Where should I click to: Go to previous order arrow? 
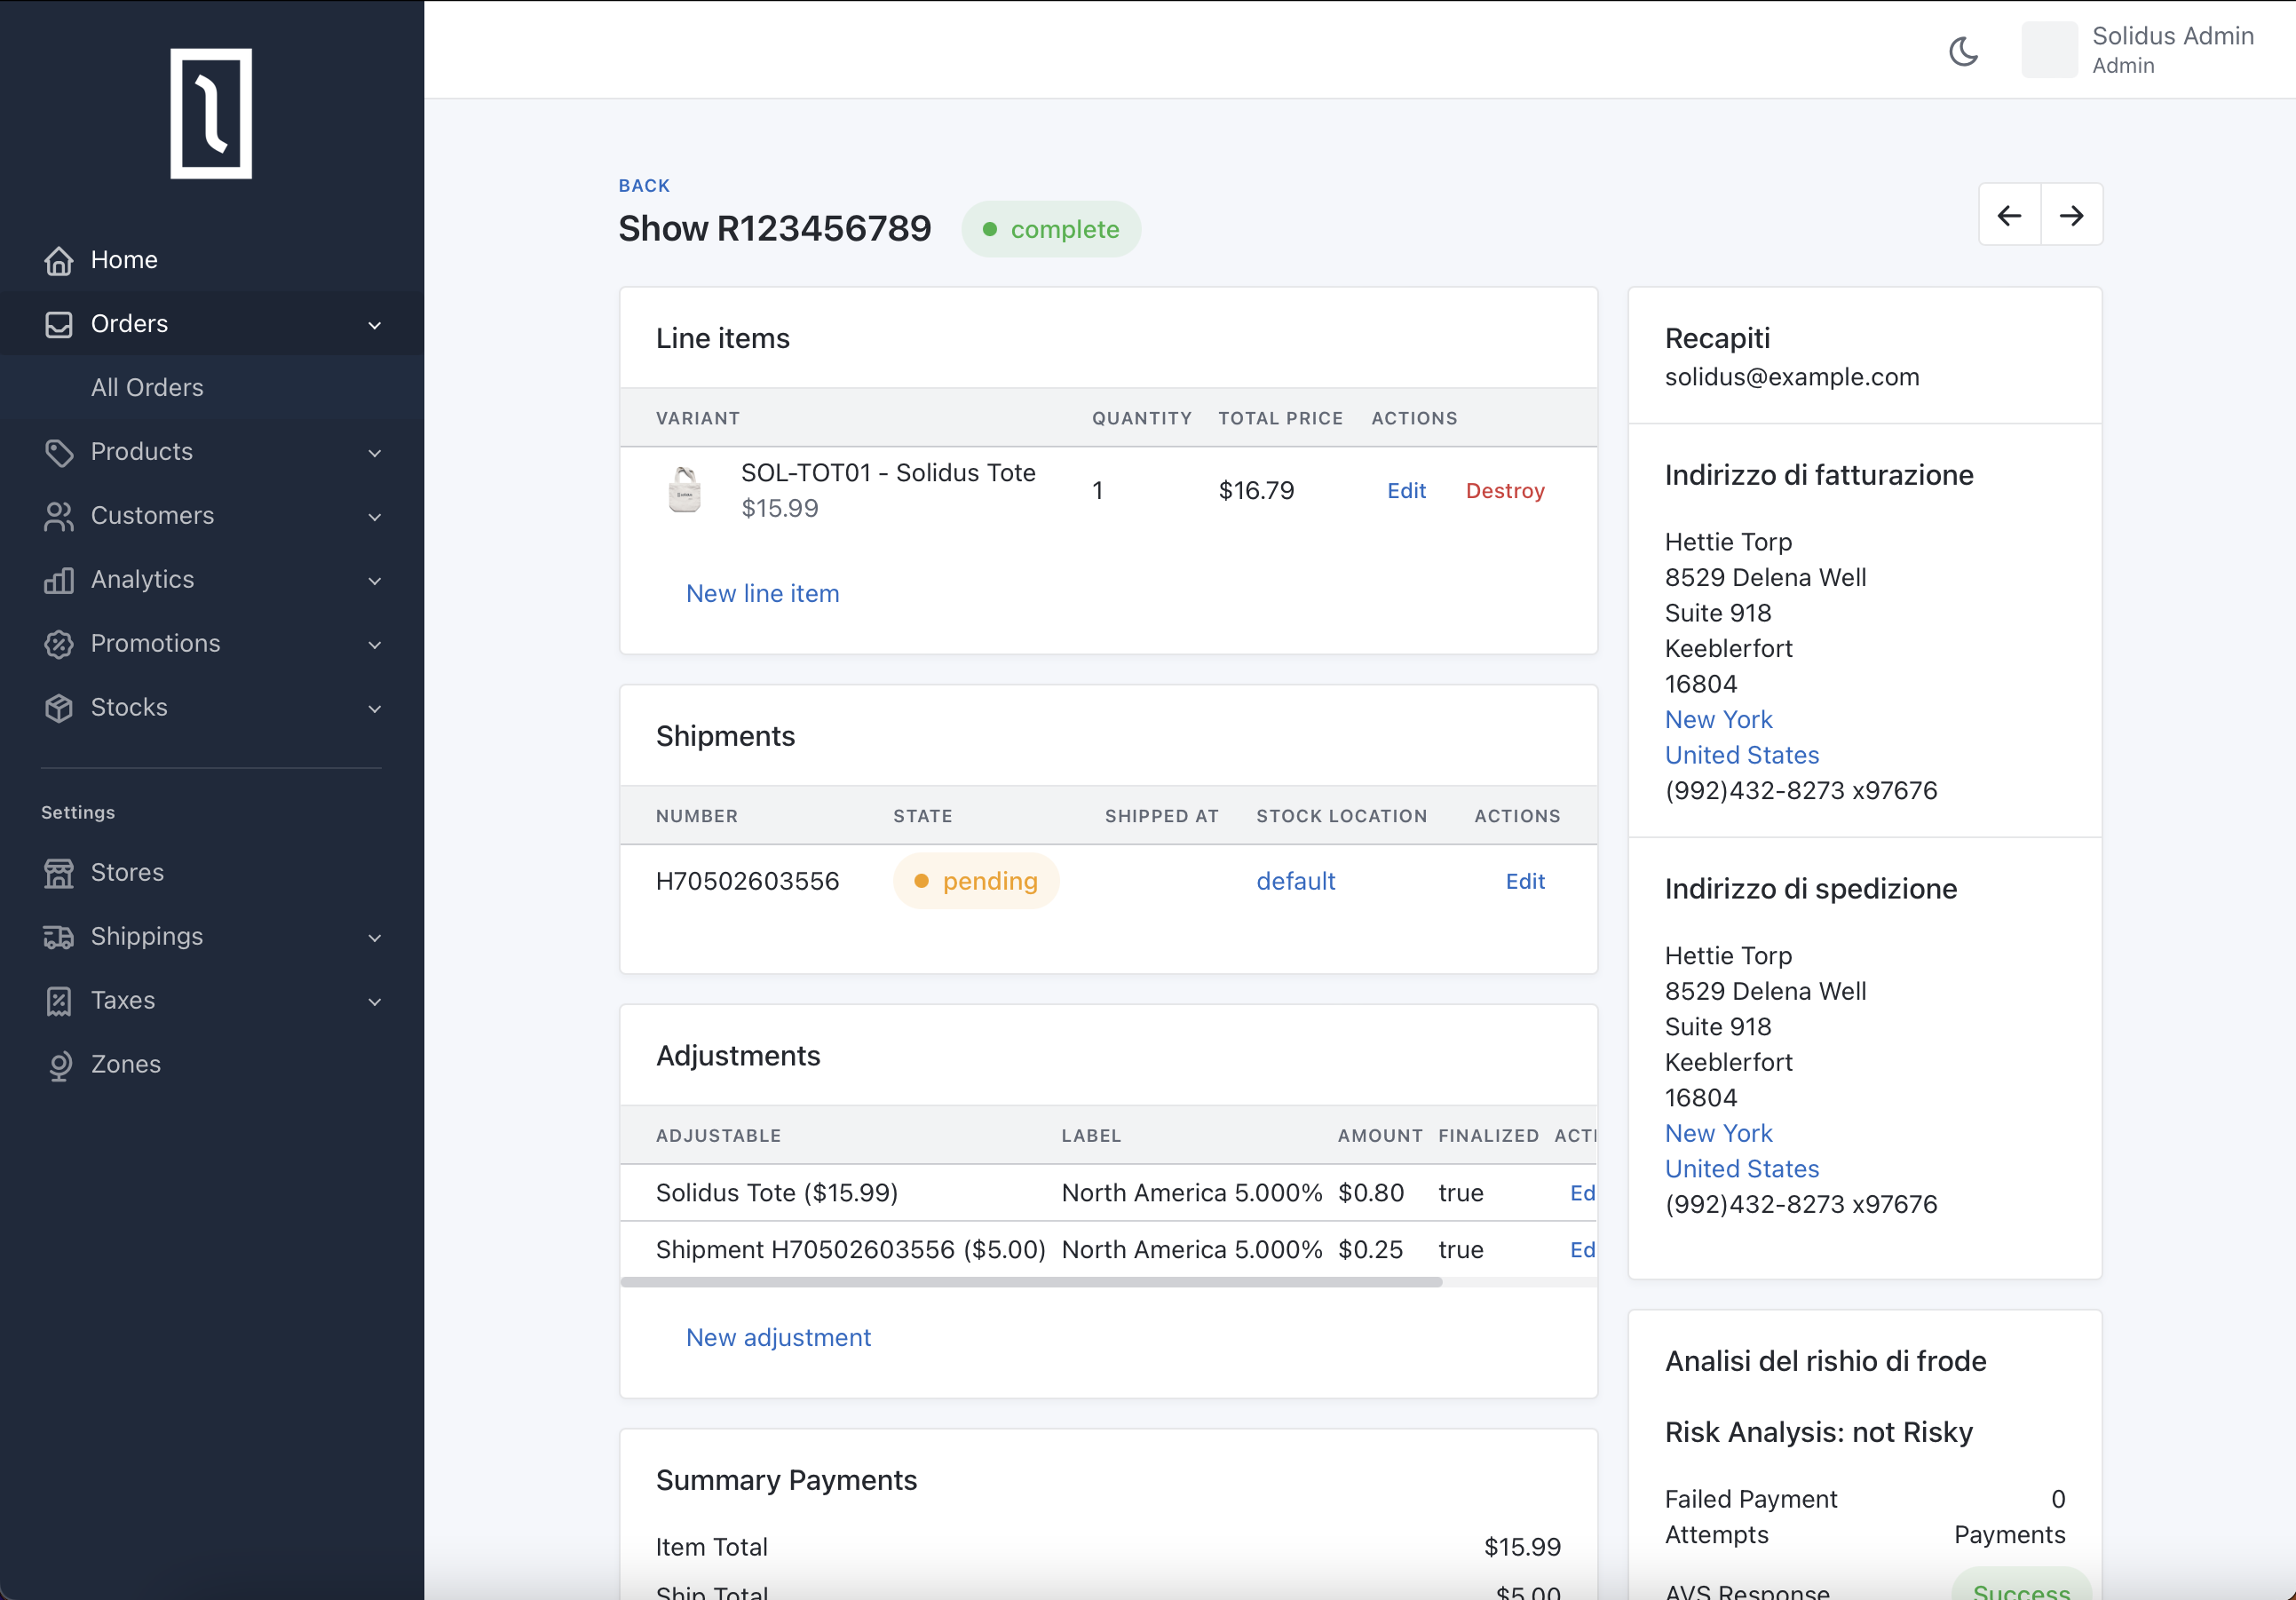pyautogui.click(x=2009, y=215)
